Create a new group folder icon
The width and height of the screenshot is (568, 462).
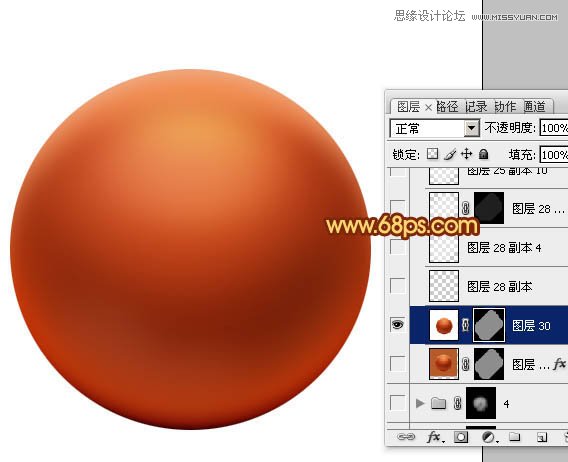click(514, 437)
